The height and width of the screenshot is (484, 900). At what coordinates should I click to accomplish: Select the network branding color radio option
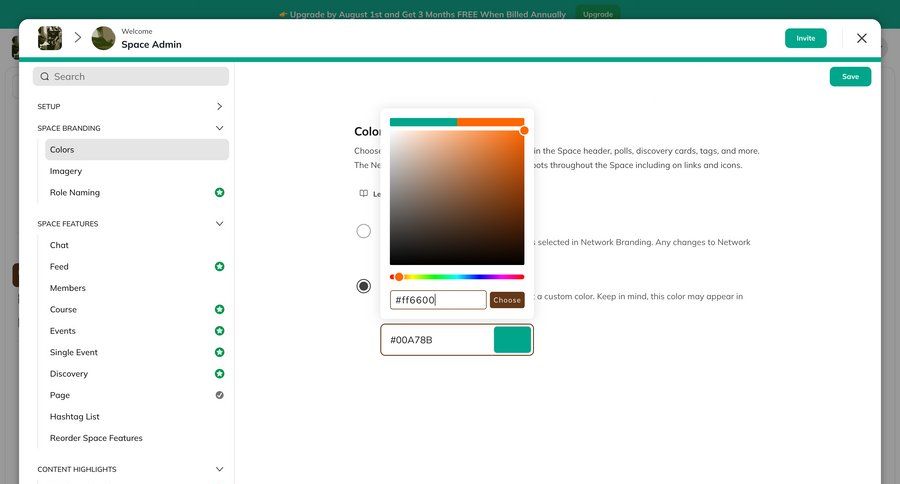(363, 231)
